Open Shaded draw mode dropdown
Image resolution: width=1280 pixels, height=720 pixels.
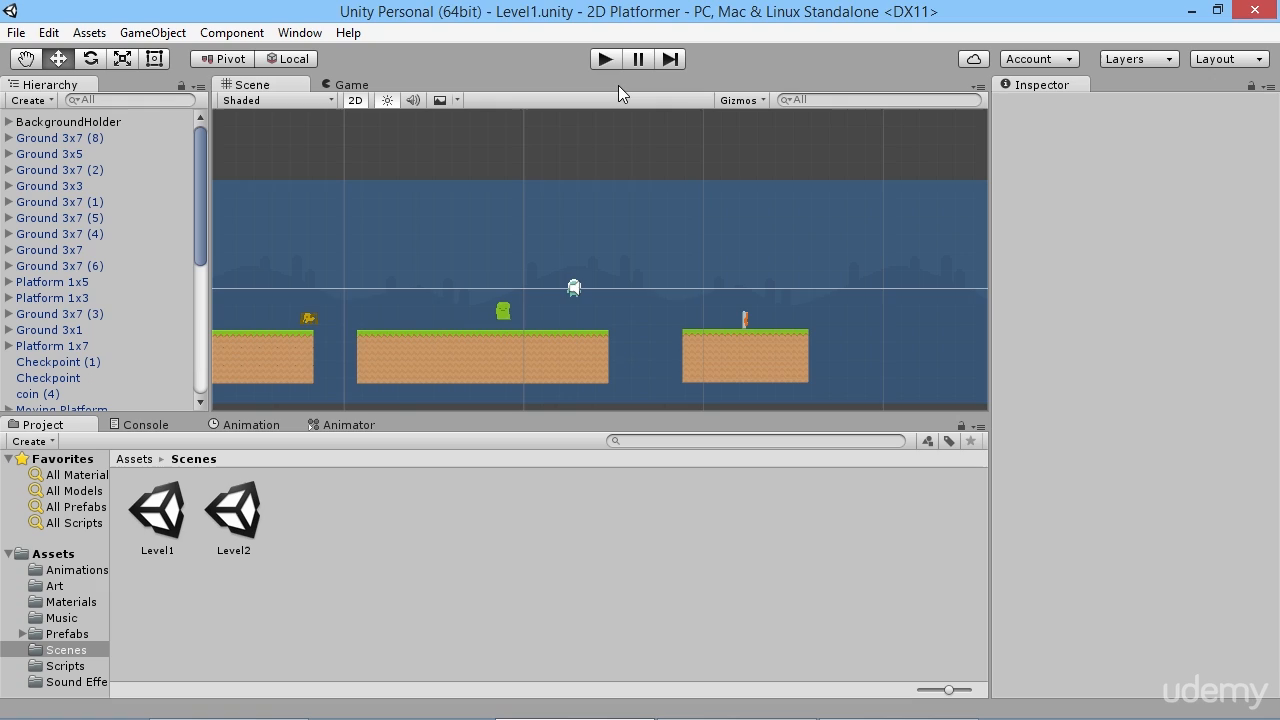(x=278, y=100)
